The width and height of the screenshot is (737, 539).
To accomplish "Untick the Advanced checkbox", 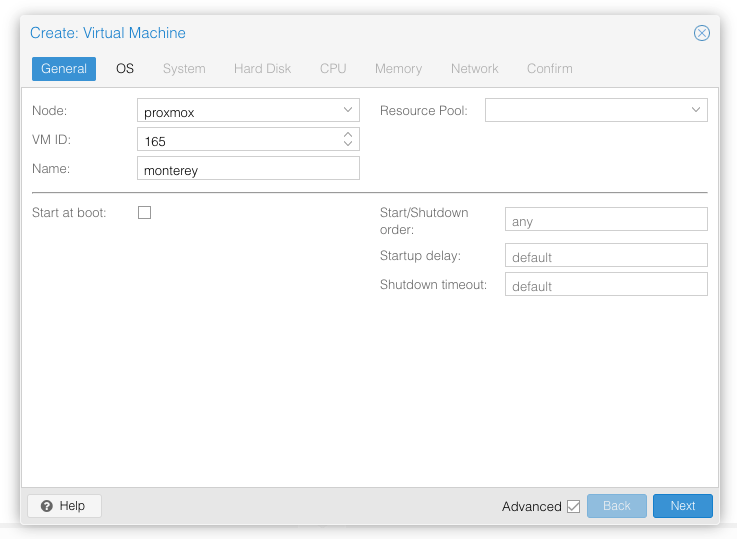I will pyautogui.click(x=573, y=506).
